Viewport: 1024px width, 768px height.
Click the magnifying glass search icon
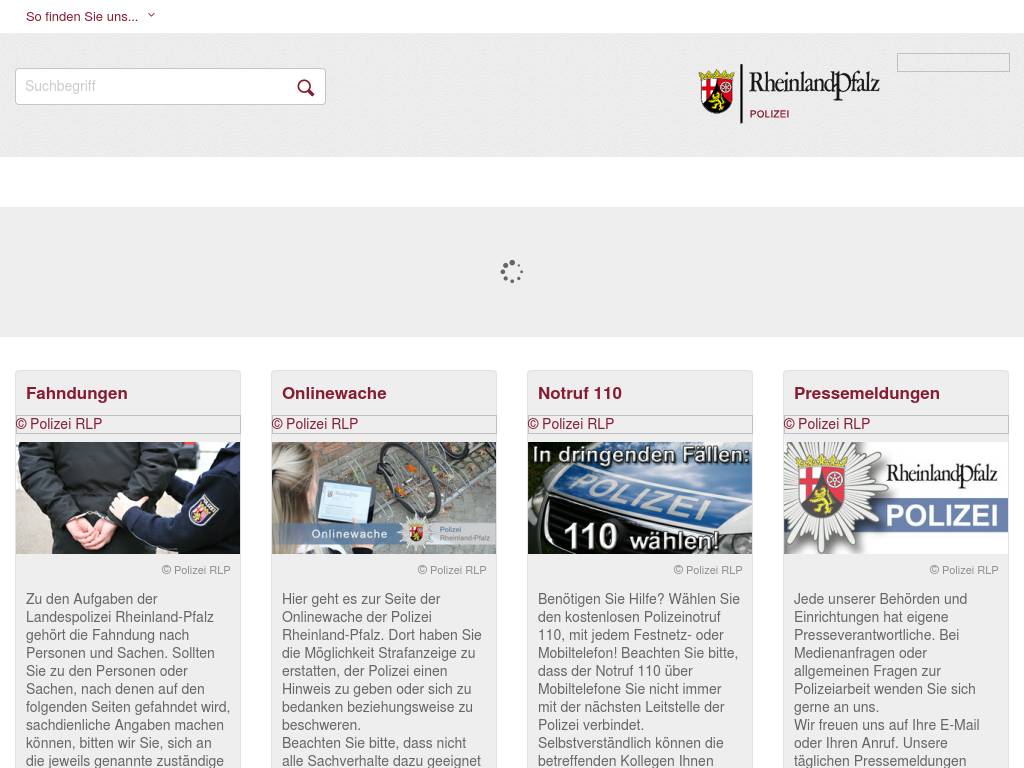306,88
